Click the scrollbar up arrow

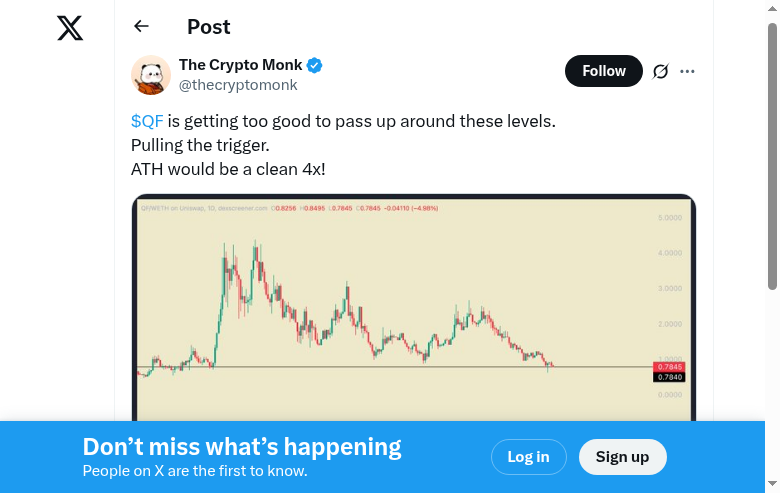tap(772, 8)
